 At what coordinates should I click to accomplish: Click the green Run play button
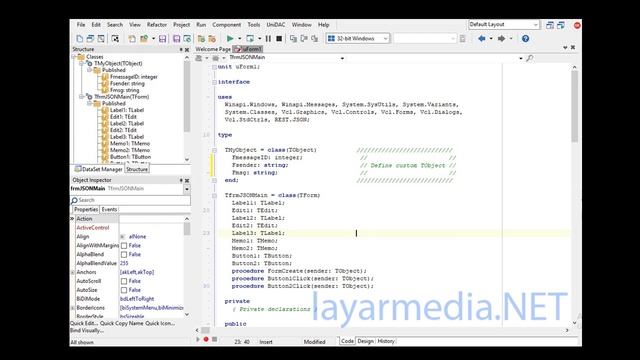tap(230, 38)
